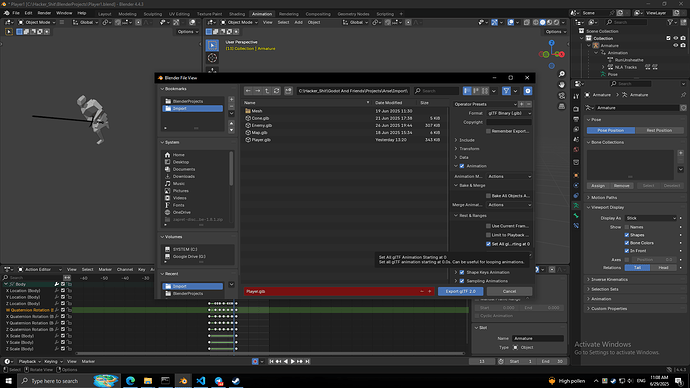Cancel the file export dialog
The image size is (690, 388).
click(x=509, y=291)
